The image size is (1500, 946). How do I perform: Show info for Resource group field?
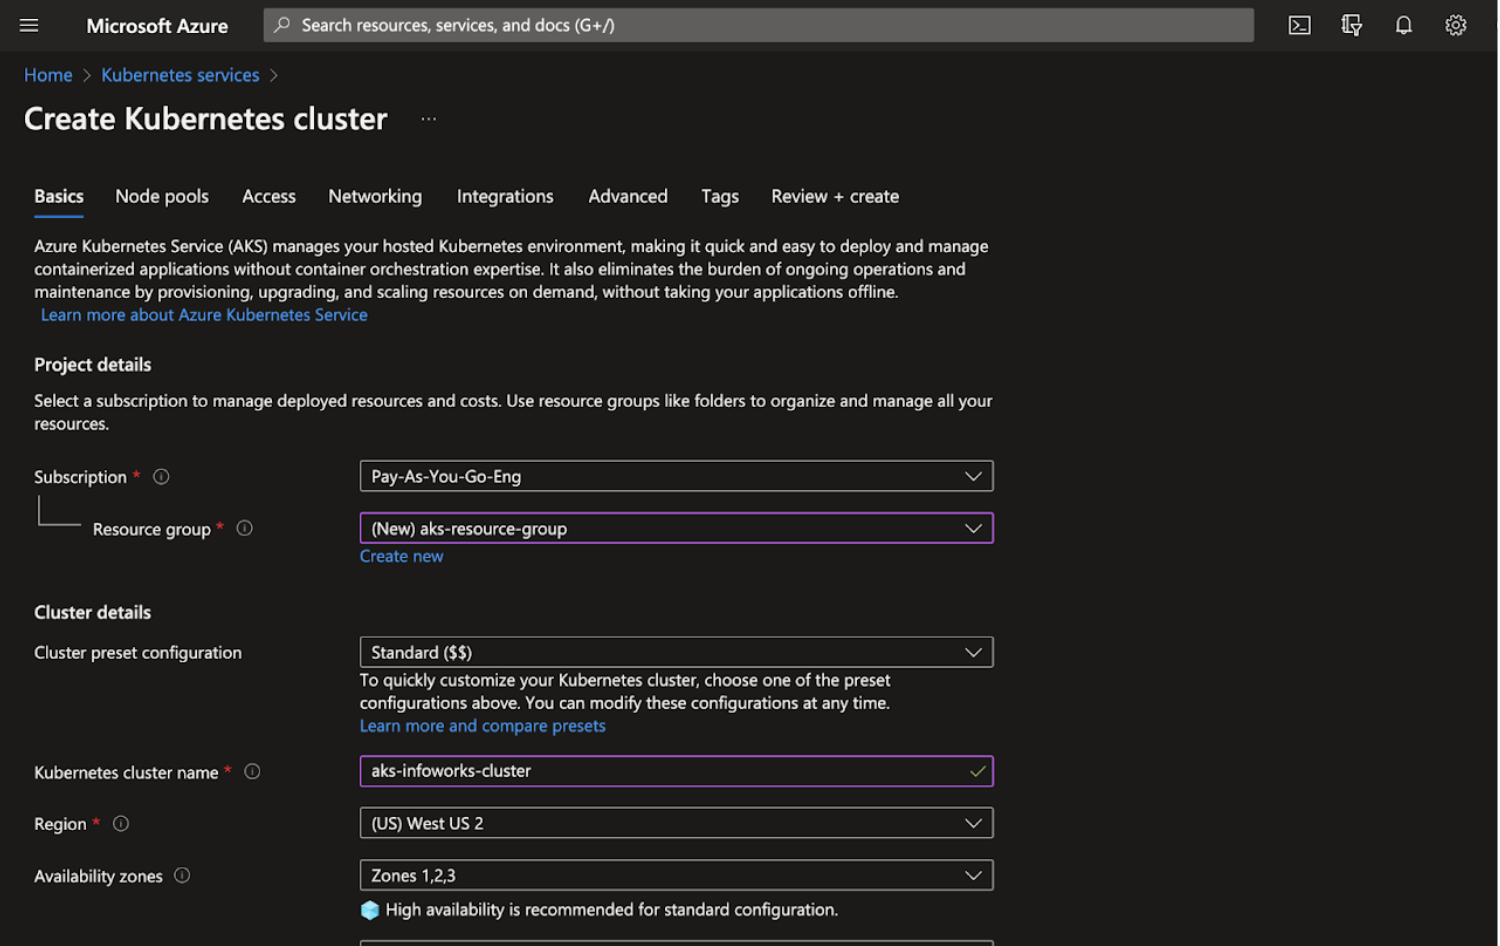coord(244,528)
